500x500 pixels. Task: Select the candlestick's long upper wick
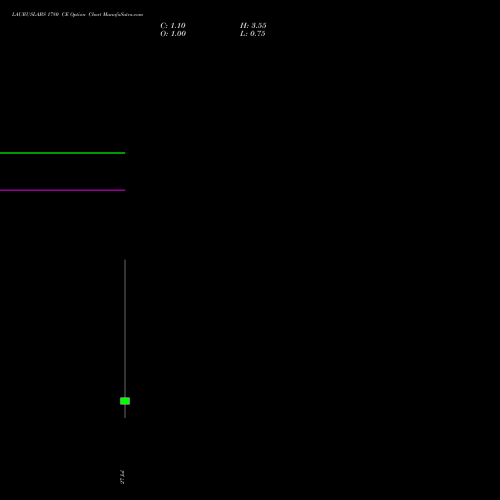(x=125, y=328)
